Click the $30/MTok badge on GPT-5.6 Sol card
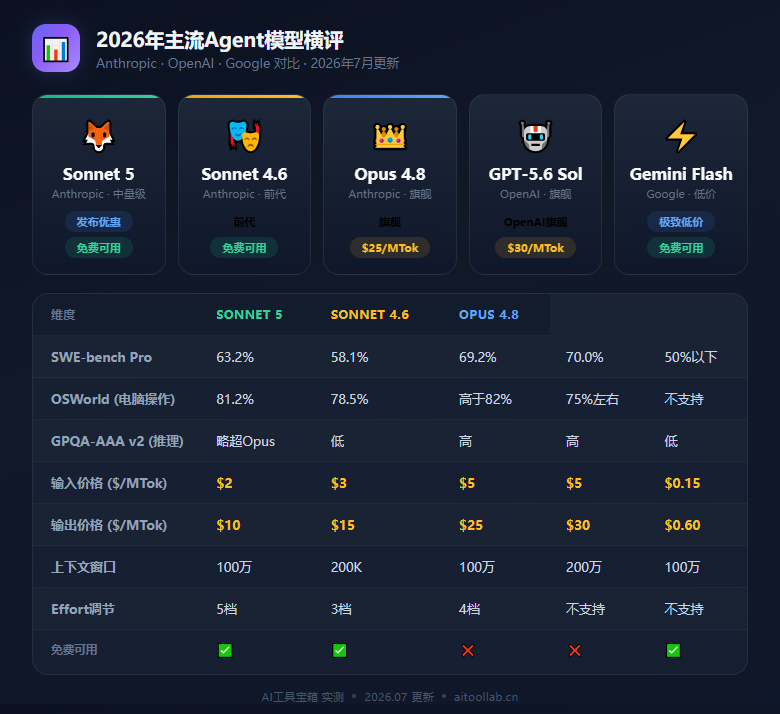780x714 pixels. [x=535, y=248]
